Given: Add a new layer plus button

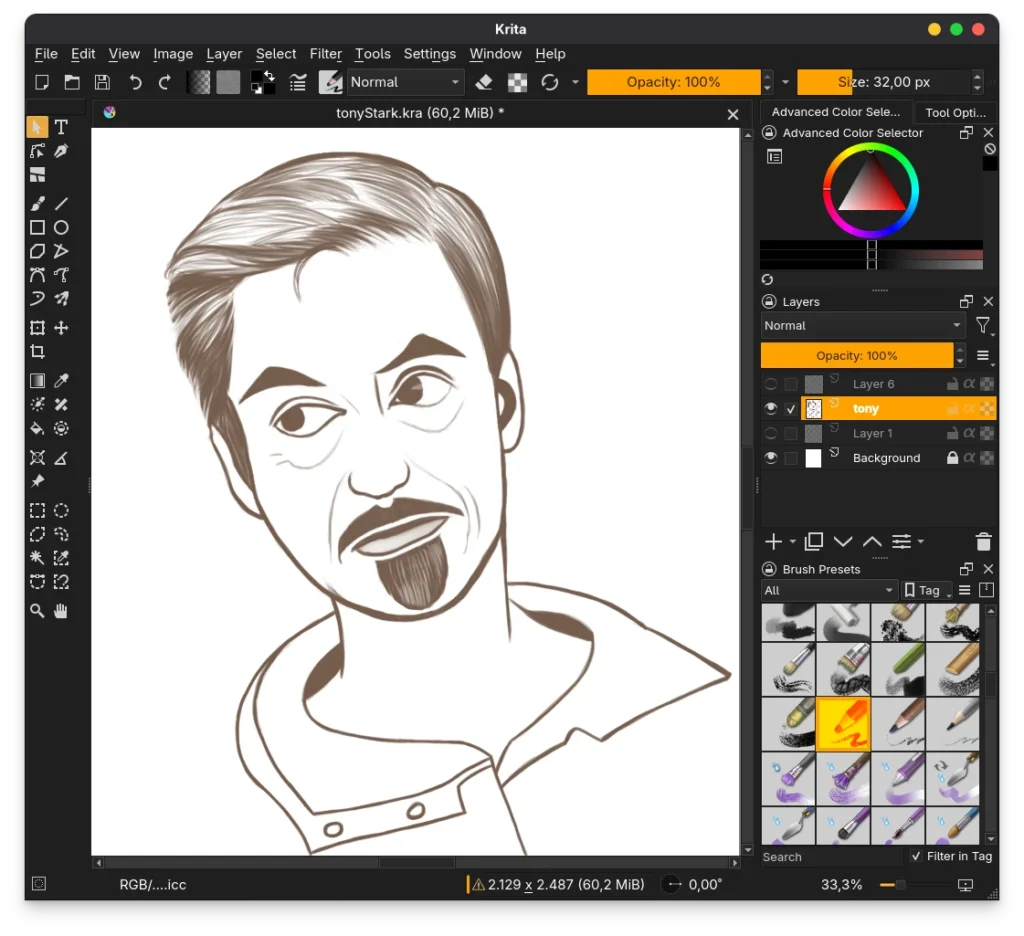Looking at the screenshot, I should click(773, 541).
